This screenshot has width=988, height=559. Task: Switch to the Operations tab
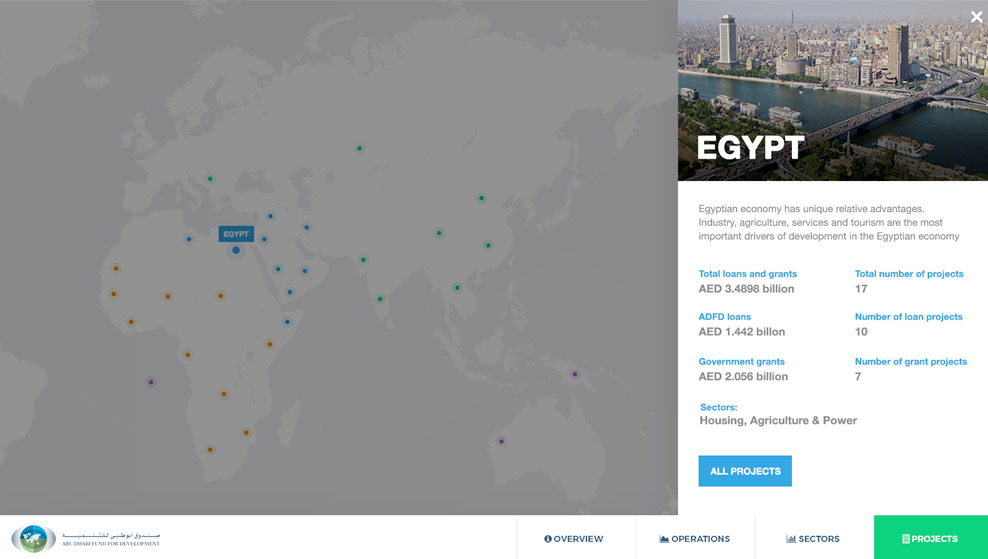pos(695,539)
